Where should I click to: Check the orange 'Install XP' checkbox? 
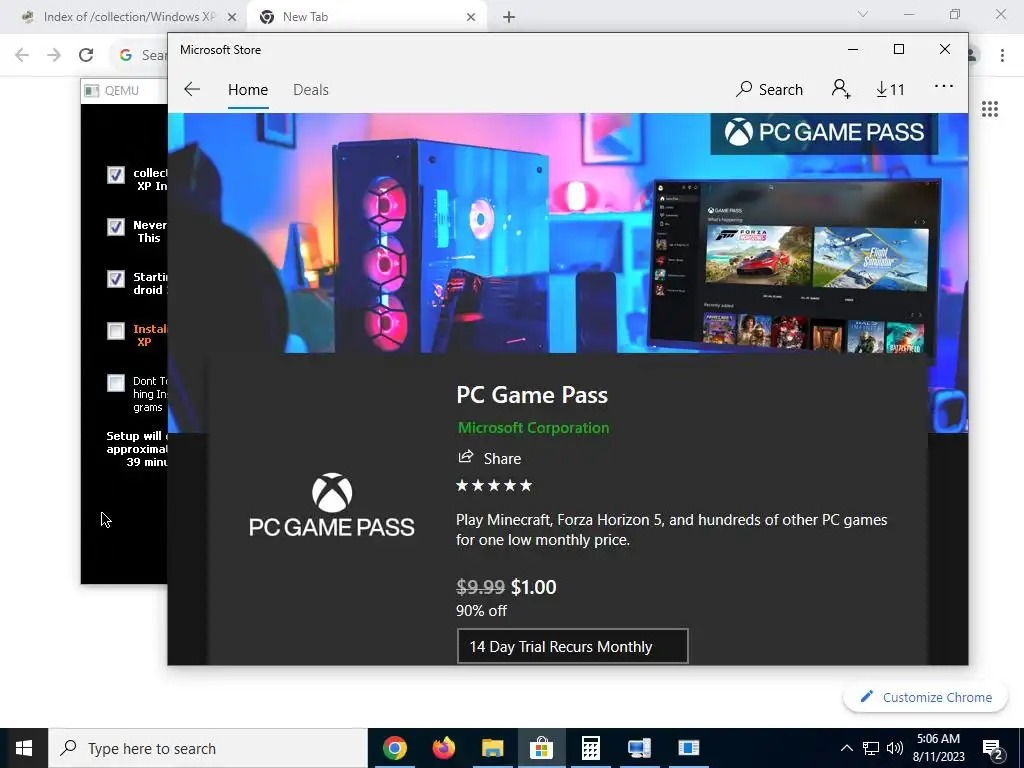coord(116,331)
